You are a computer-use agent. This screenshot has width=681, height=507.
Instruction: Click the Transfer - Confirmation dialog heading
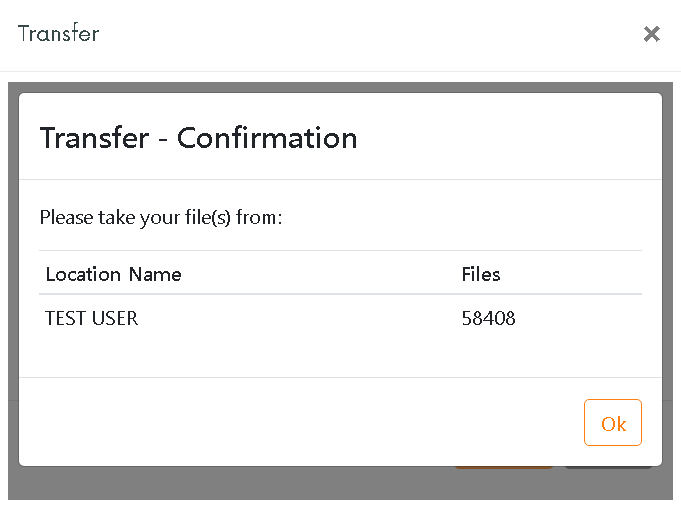[x=198, y=138]
